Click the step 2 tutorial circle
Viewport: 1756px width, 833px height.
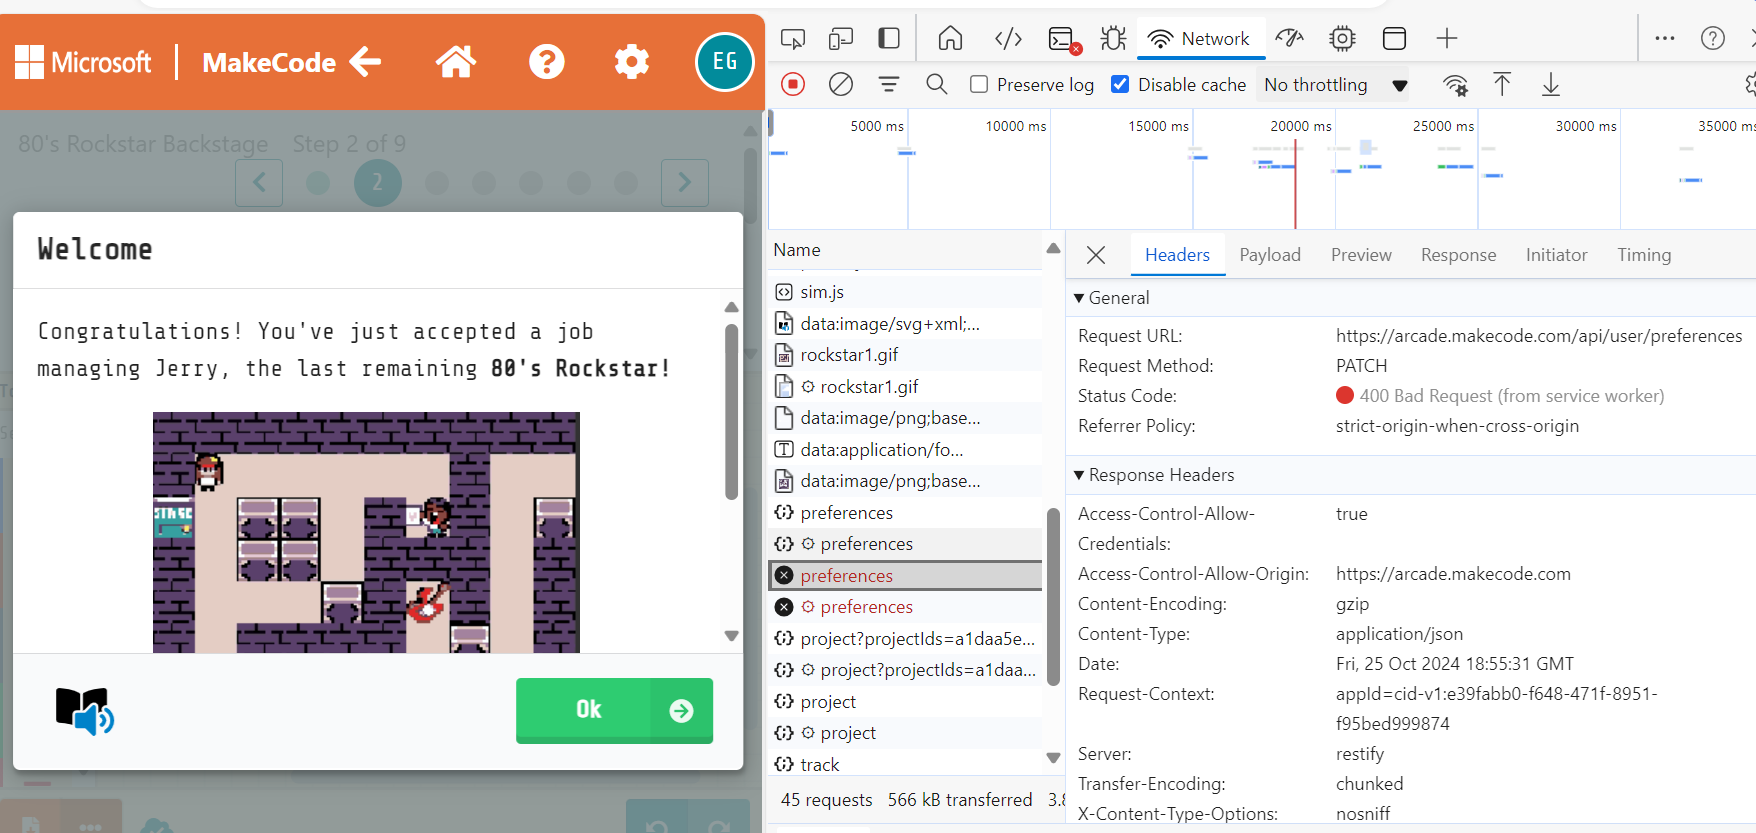(x=378, y=182)
